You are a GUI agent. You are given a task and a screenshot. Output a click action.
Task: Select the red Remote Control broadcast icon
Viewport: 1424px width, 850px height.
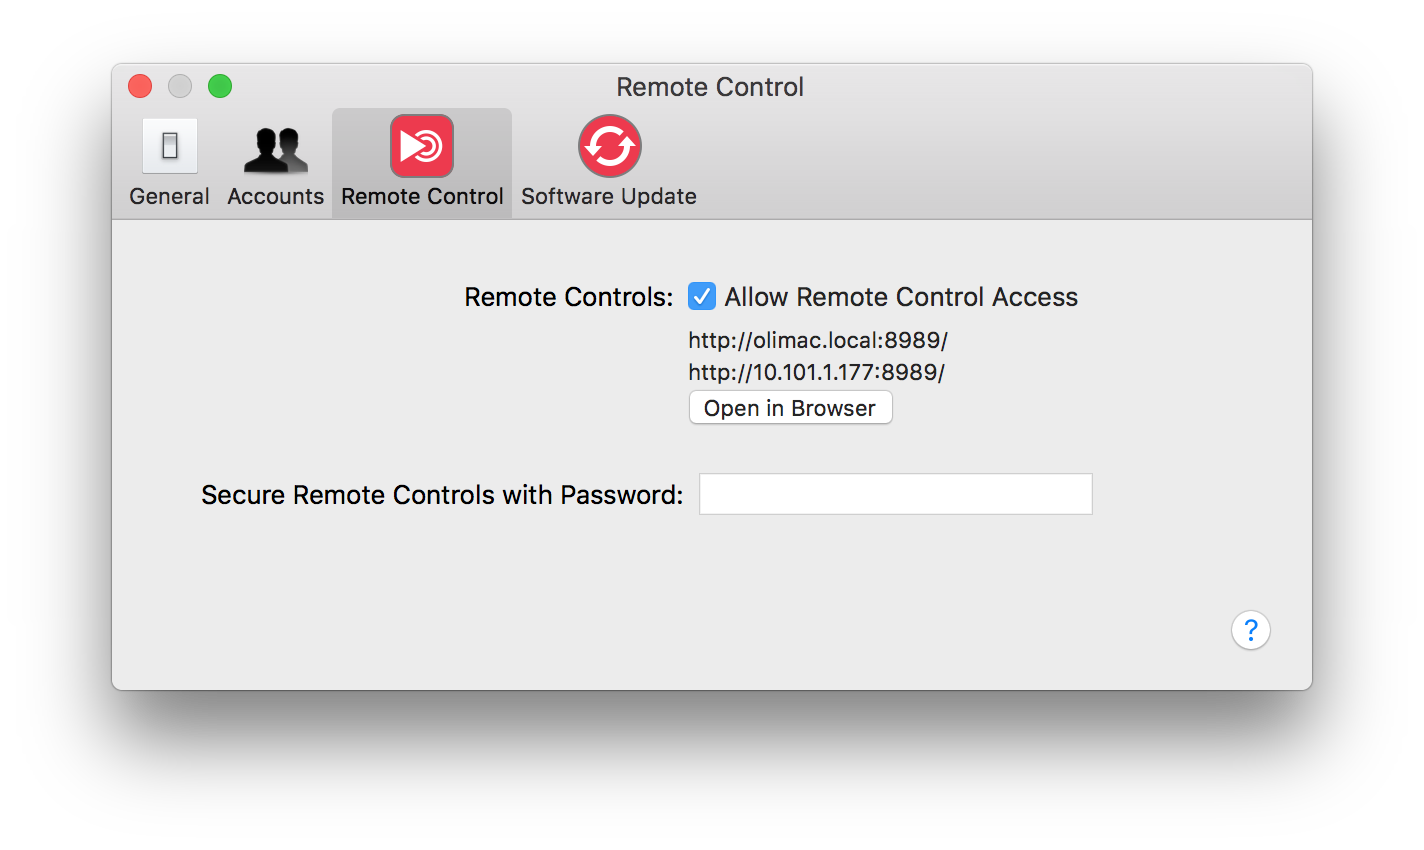[422, 146]
